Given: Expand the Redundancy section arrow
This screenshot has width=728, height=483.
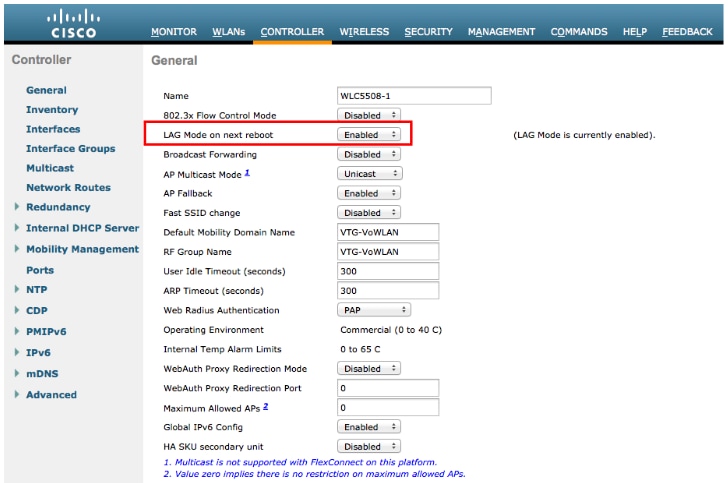Looking at the screenshot, I should pos(17,206).
